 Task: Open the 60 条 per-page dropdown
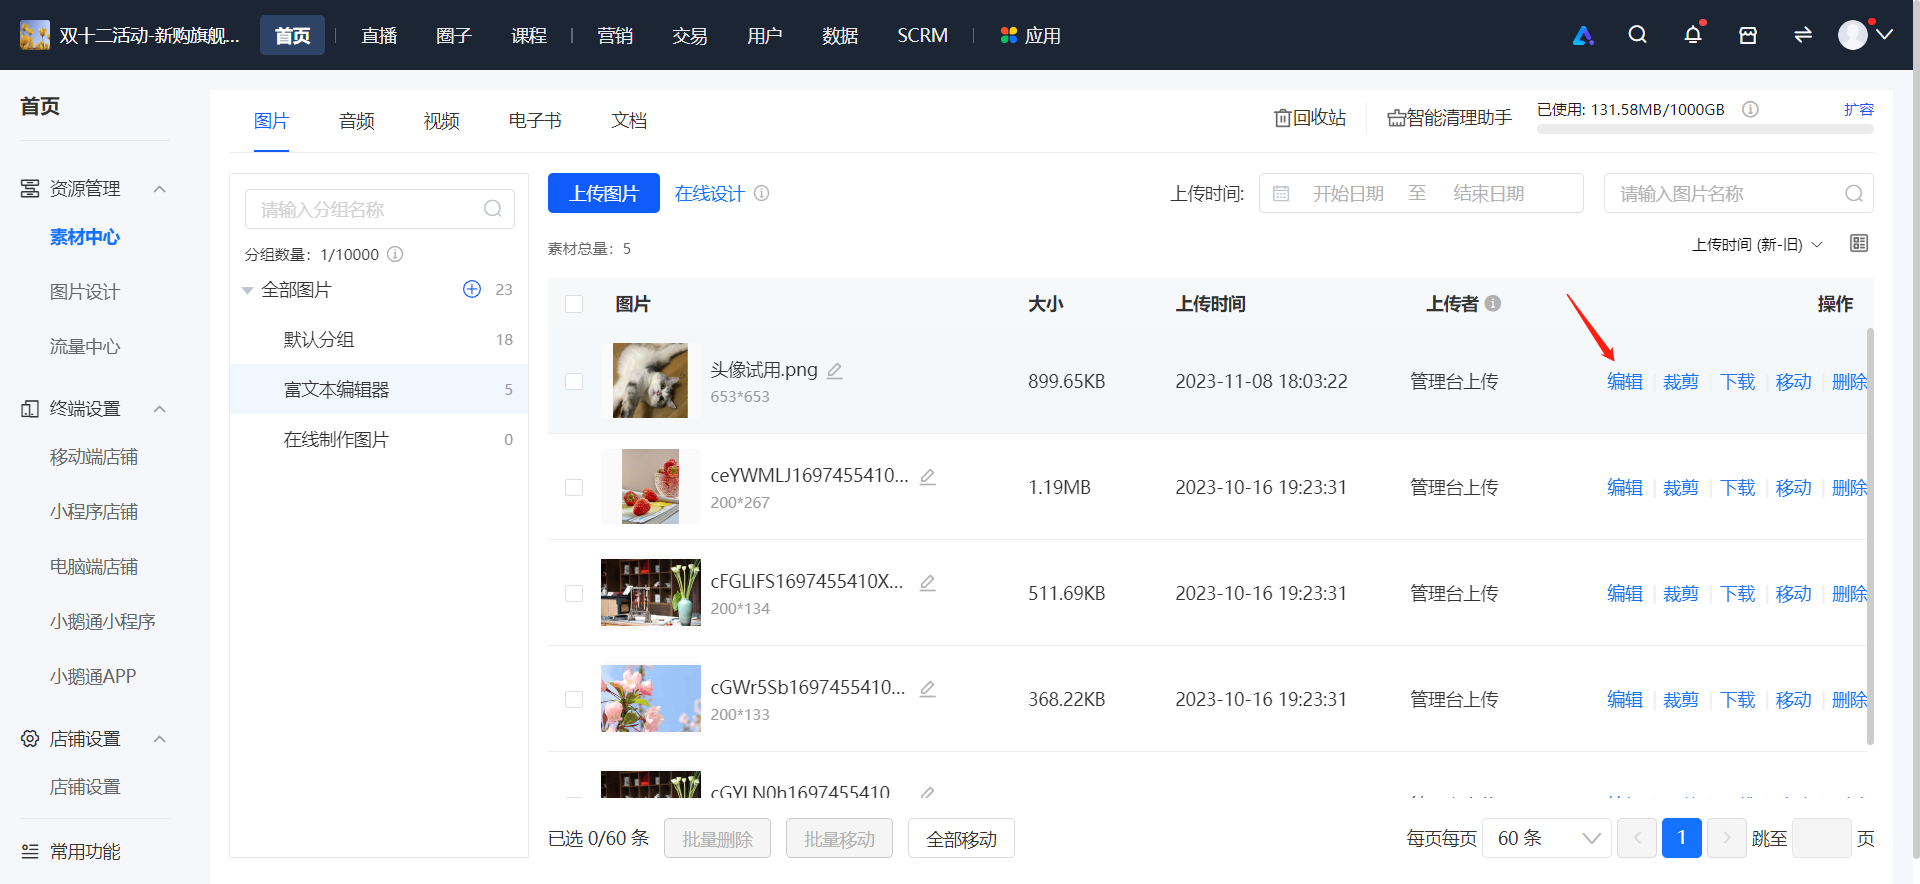pos(1546,838)
